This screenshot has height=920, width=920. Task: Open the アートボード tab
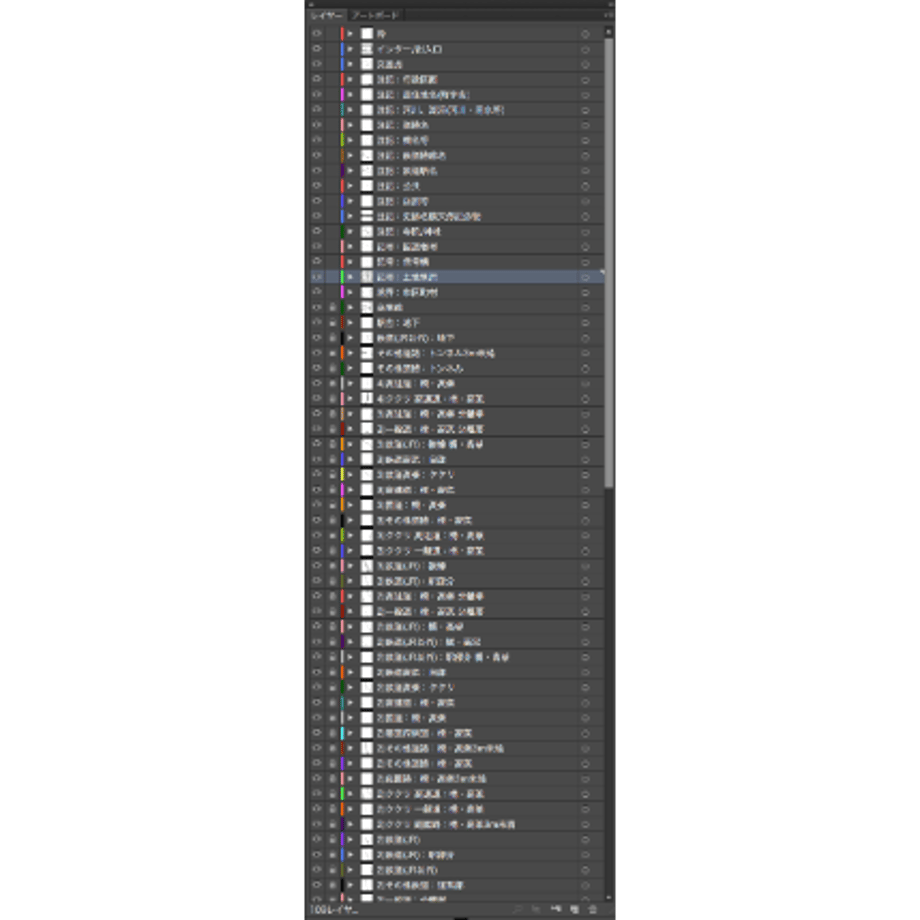tap(376, 15)
